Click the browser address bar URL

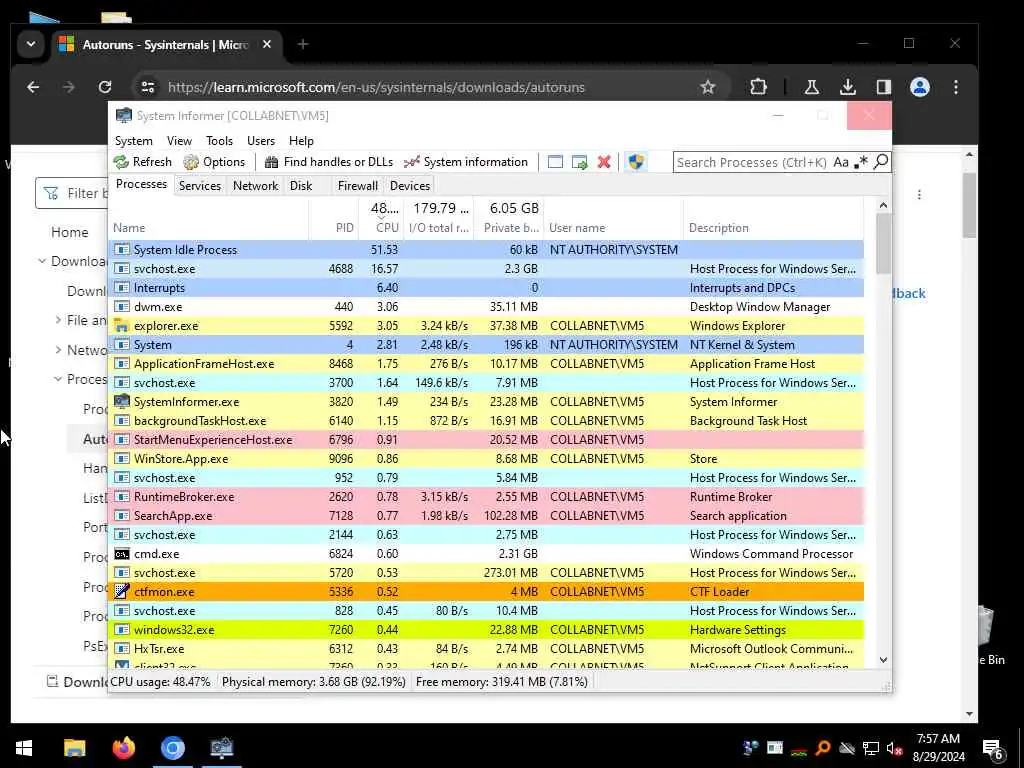[376, 88]
